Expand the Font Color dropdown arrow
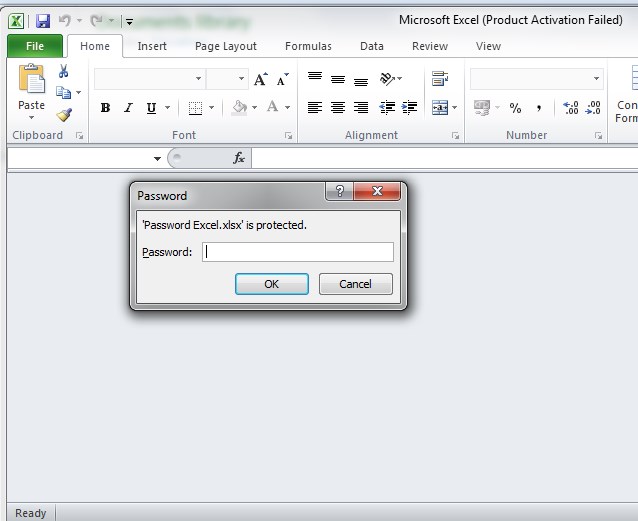638x521 pixels. (x=288, y=108)
